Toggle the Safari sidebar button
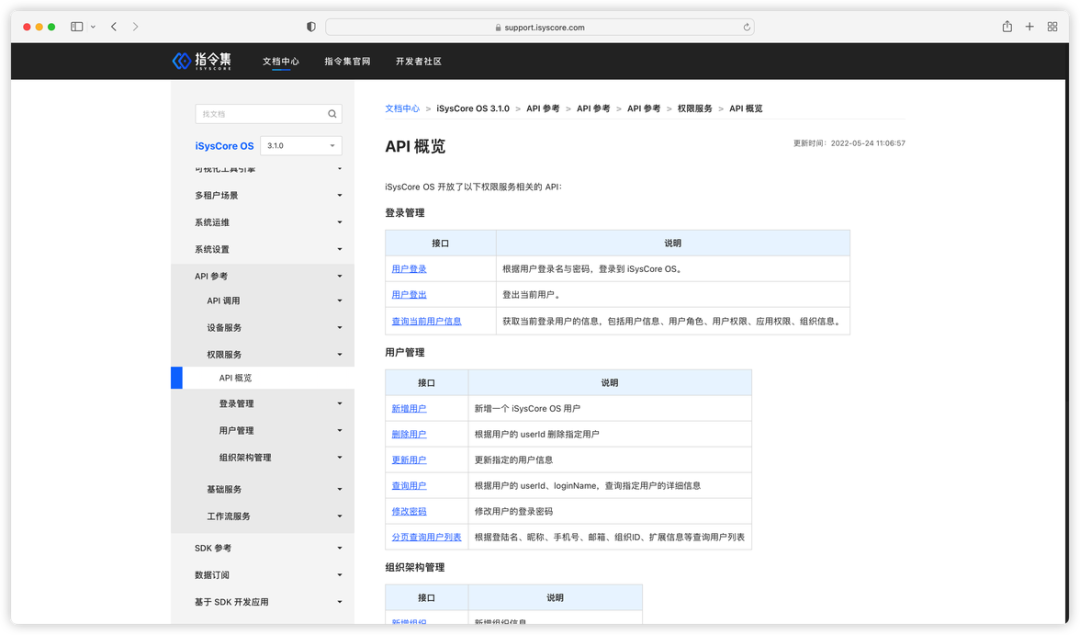Viewport: 1080px width, 635px height. [x=77, y=27]
